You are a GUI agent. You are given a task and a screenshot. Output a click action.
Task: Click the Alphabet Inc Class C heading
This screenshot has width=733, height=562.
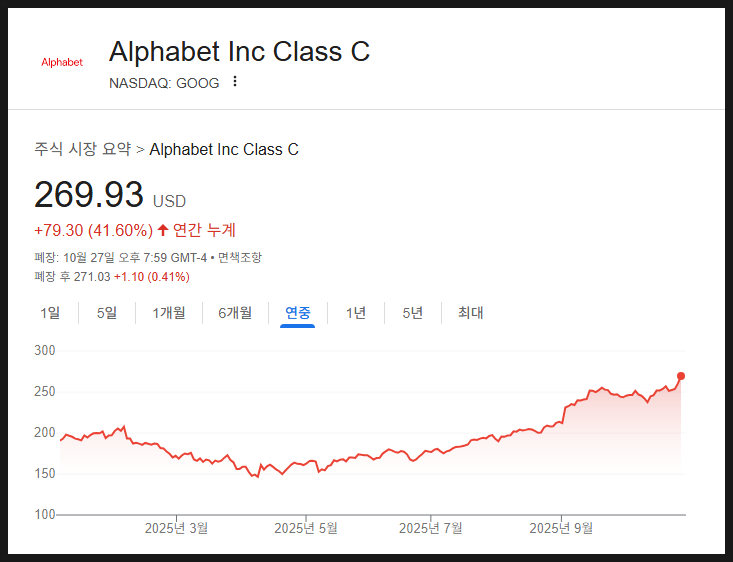(x=239, y=52)
